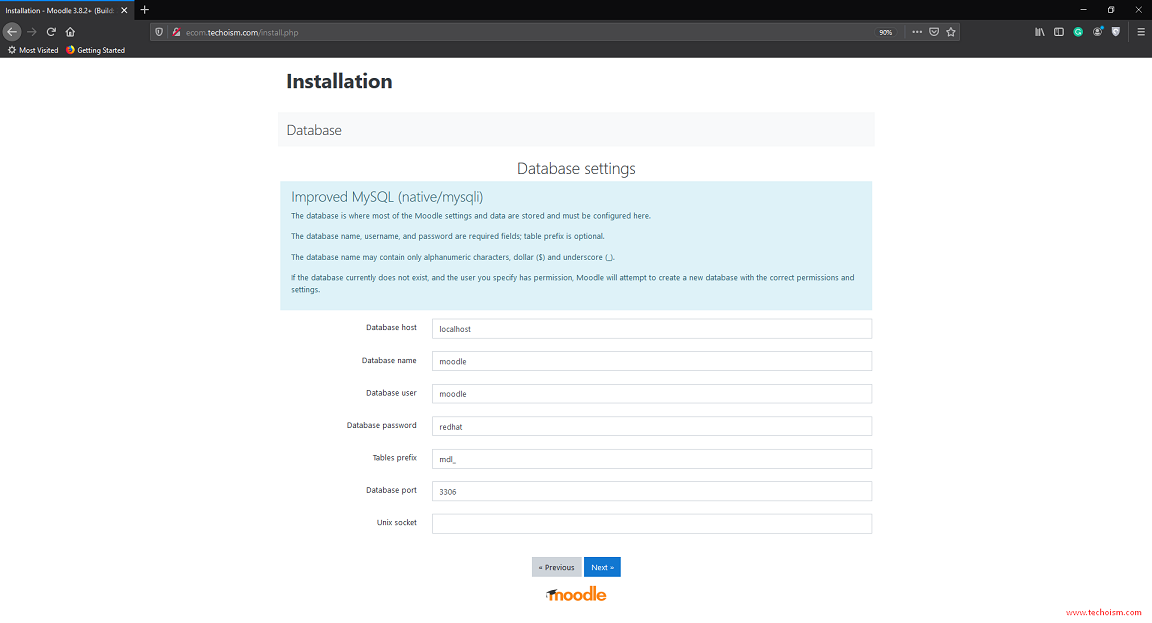The height and width of the screenshot is (623, 1152).
Task: Open the page actions three-dot menu
Action: coord(917,32)
